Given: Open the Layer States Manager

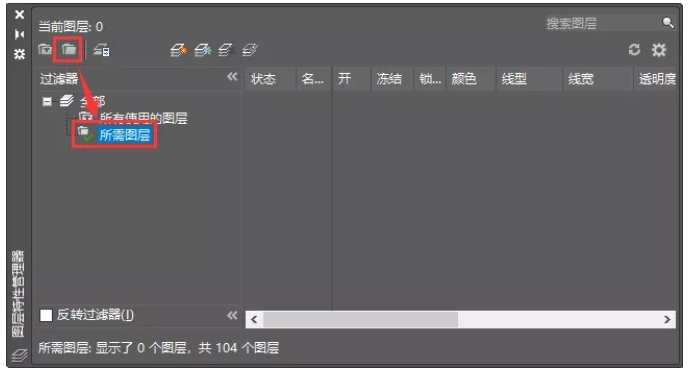Looking at the screenshot, I should click(x=102, y=50).
